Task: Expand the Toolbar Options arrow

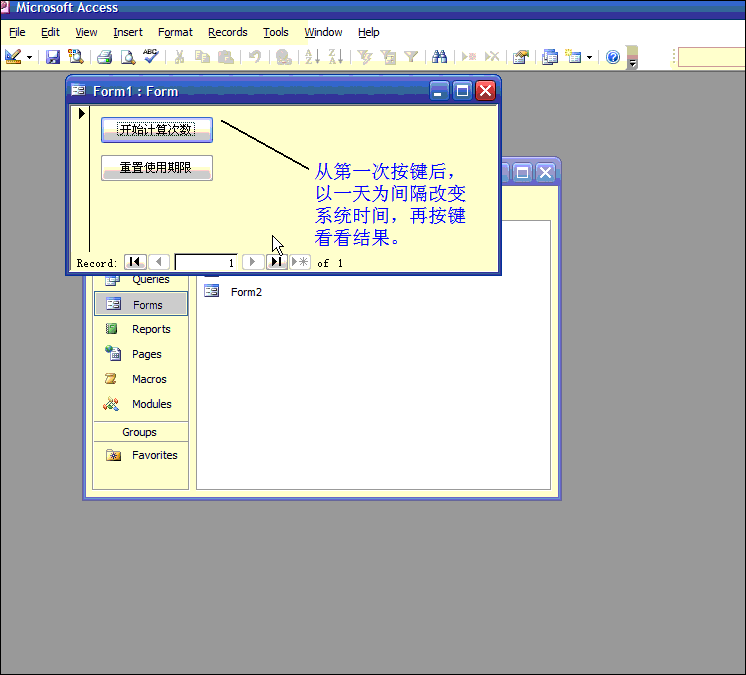Action: click(632, 58)
